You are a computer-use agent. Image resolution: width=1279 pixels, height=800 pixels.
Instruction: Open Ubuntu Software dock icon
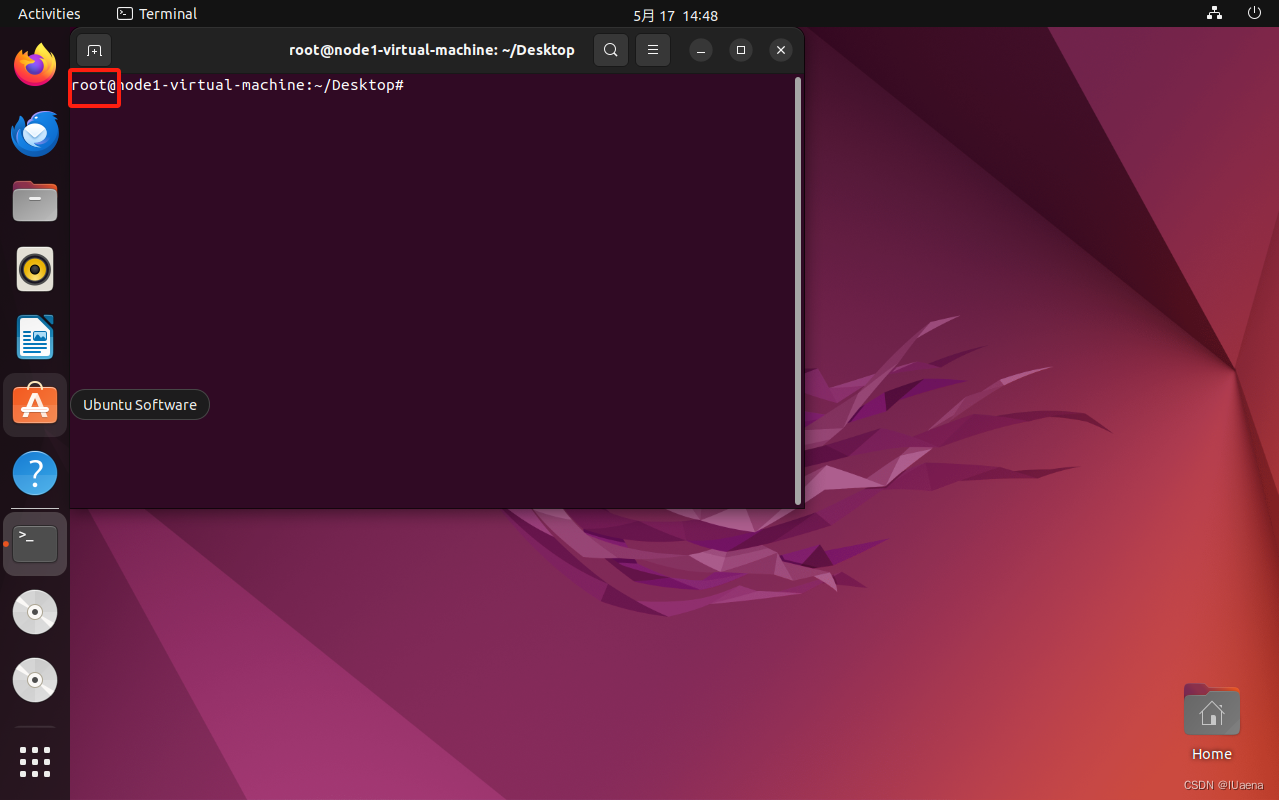(35, 405)
